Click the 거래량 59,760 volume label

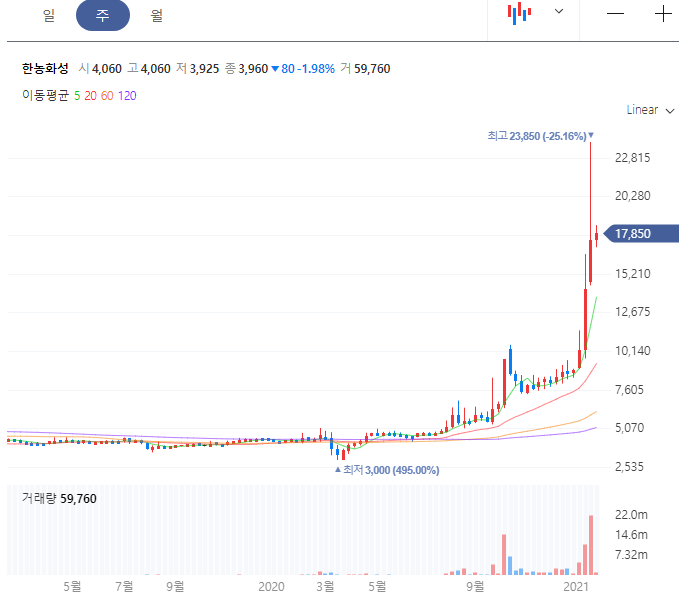pyautogui.click(x=59, y=499)
